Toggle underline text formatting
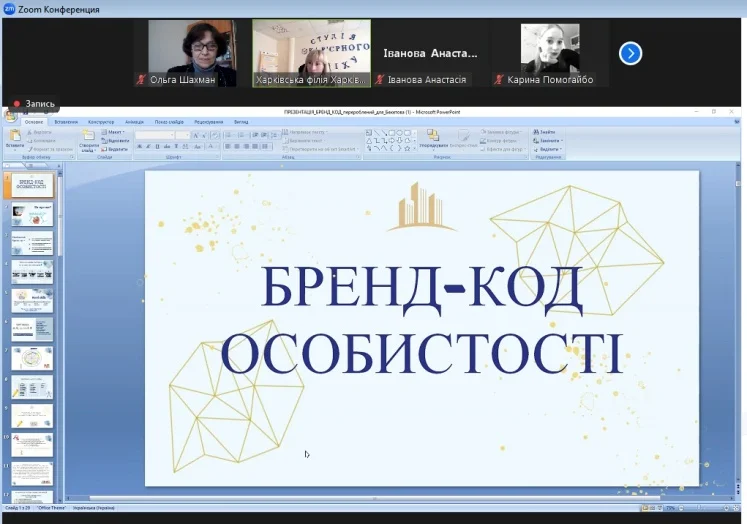The height and width of the screenshot is (524, 747). coord(155,146)
